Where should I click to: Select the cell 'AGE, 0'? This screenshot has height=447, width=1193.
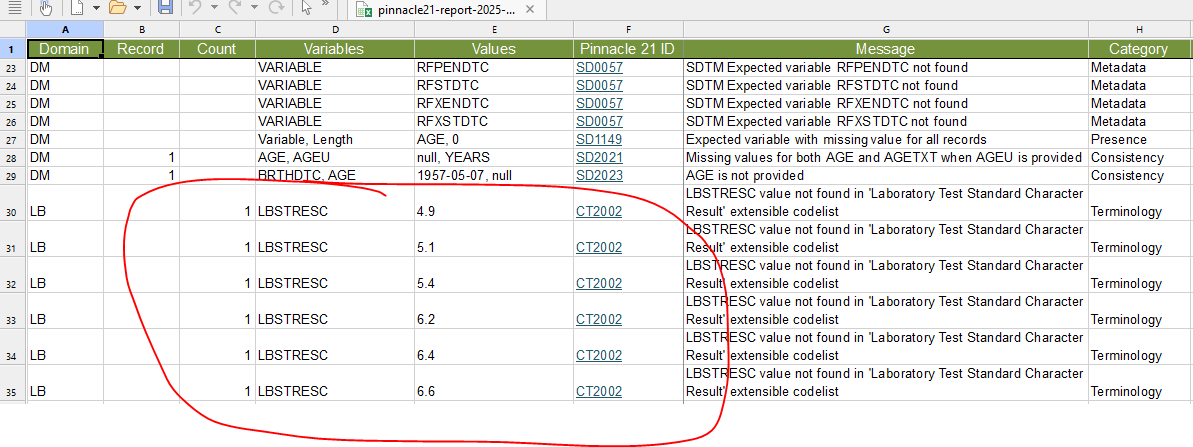pos(493,140)
